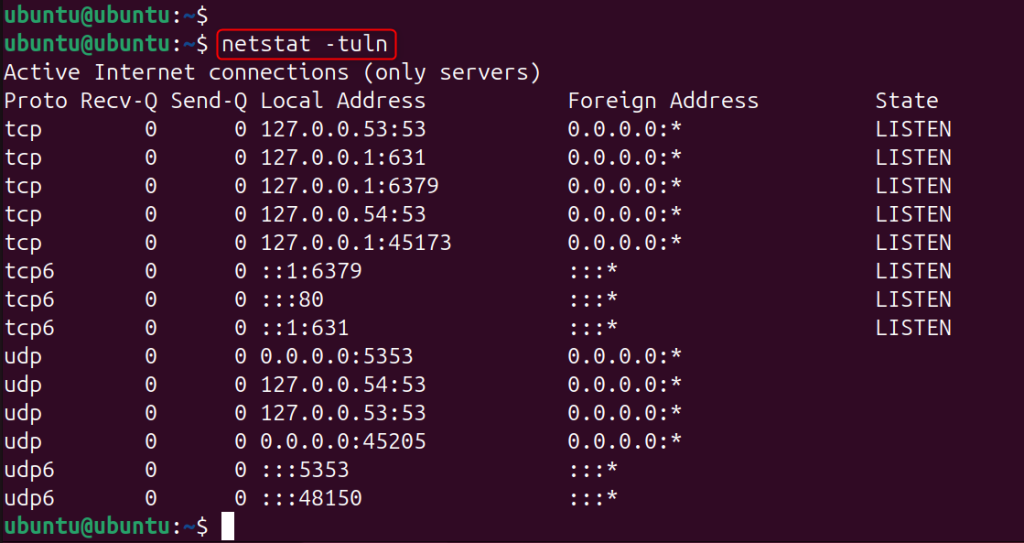Click the highlighted netstat -tuln command
1024x543 pixels.
304,44
